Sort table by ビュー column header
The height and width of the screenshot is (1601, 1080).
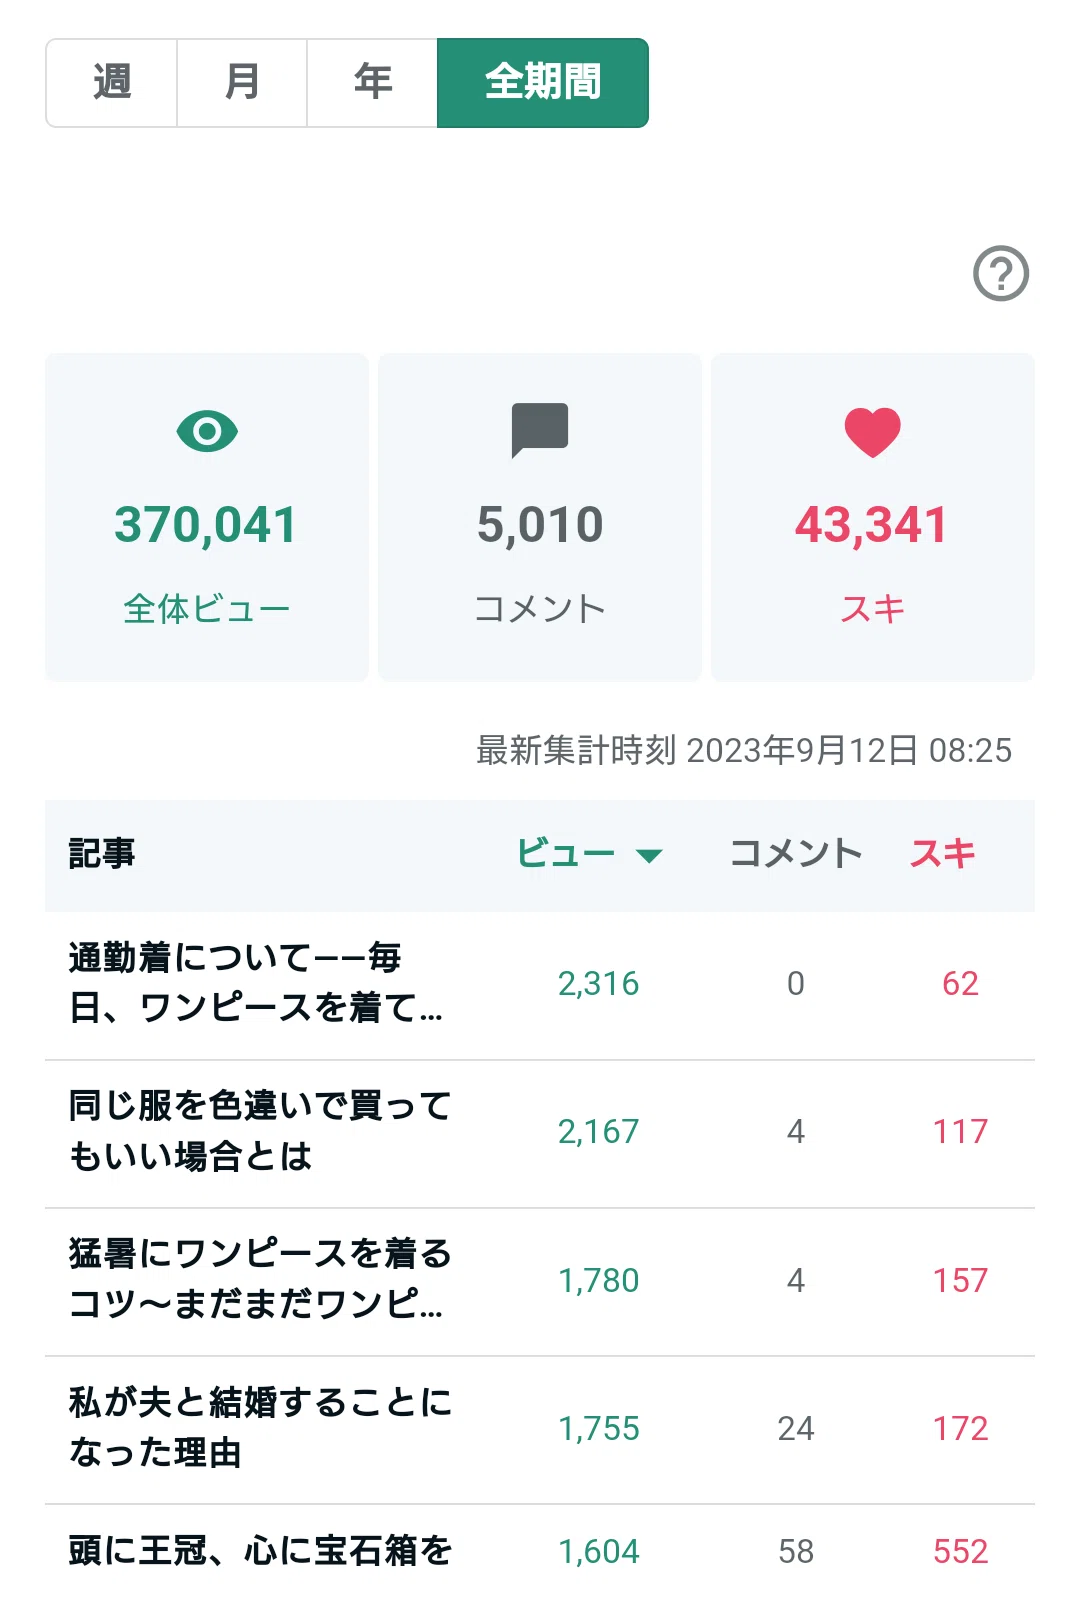(x=566, y=853)
